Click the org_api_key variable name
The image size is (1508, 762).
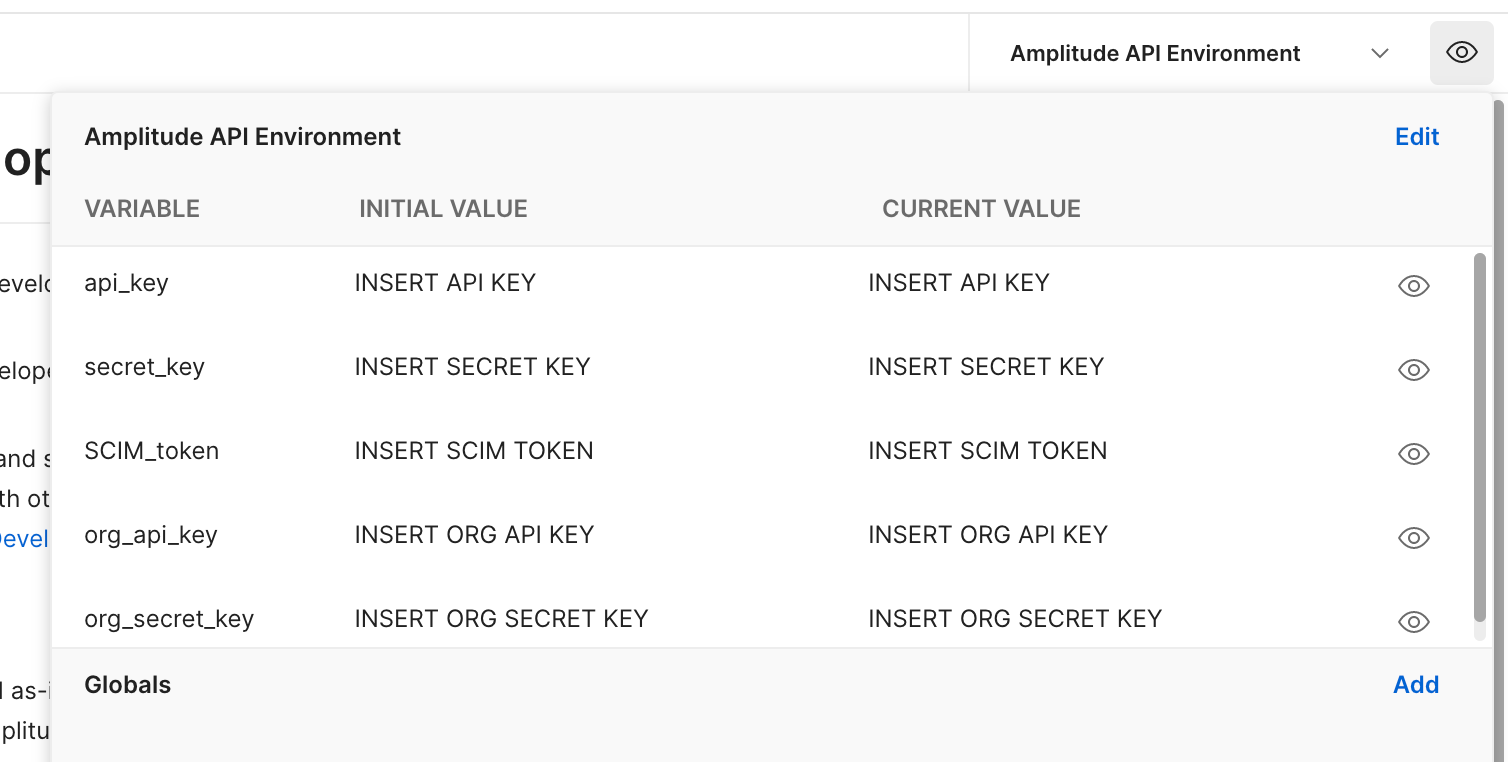[x=151, y=535]
